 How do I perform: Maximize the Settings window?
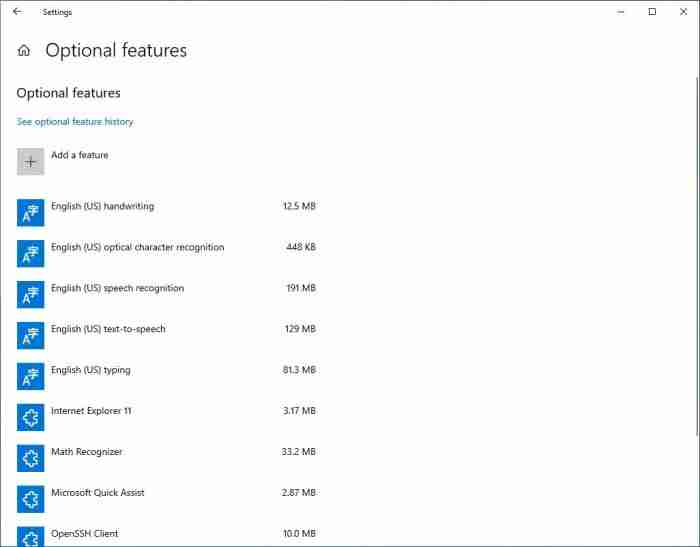(652, 12)
